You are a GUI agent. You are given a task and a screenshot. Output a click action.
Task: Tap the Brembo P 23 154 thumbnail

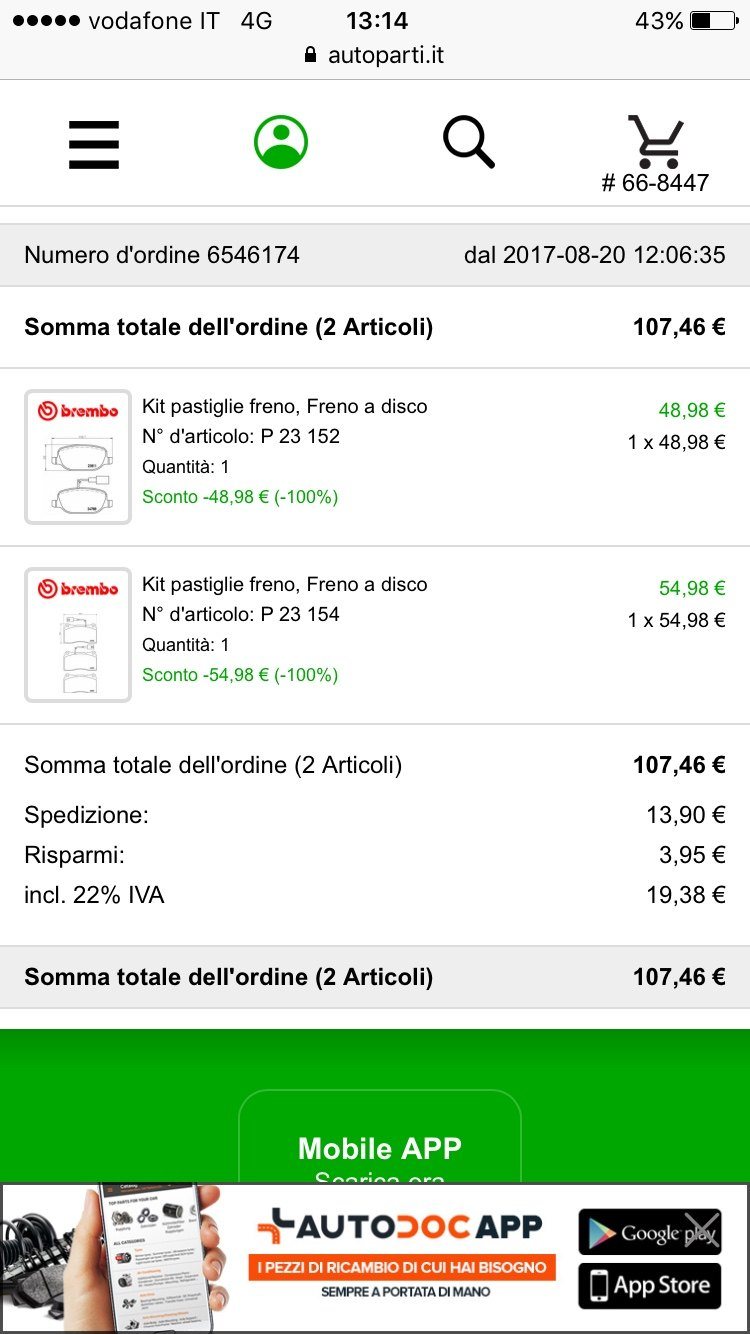point(78,635)
